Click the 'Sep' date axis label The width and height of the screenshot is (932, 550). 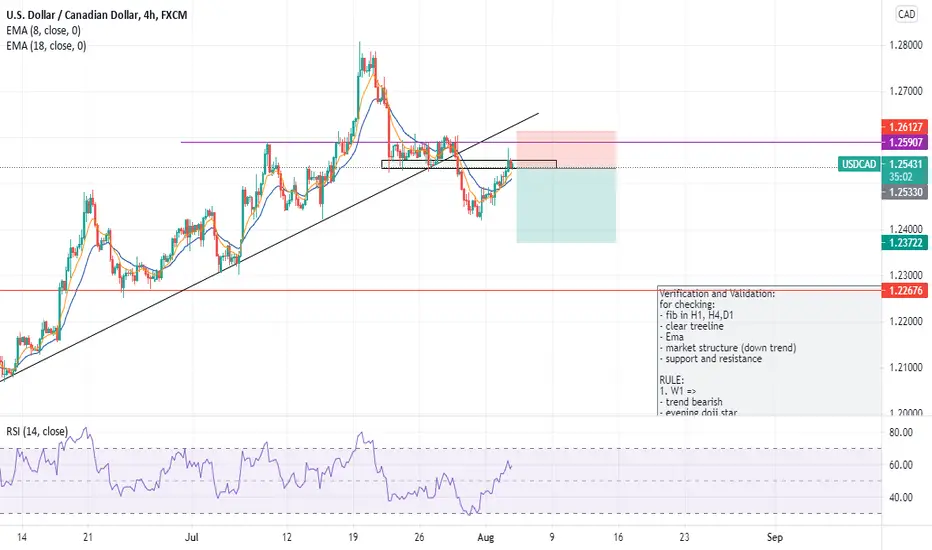(x=774, y=537)
